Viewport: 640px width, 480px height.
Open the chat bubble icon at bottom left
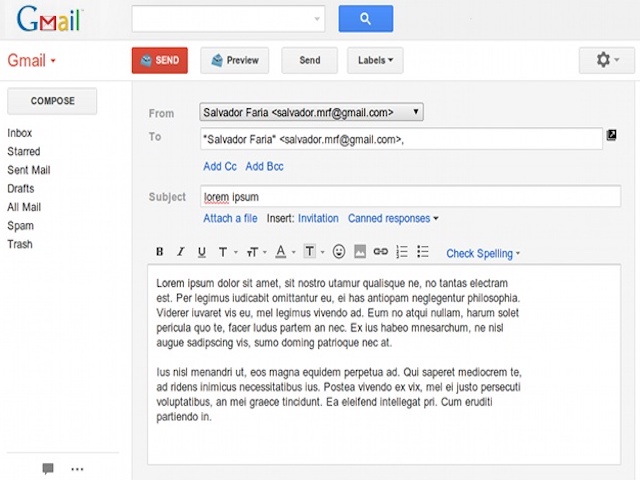click(x=48, y=468)
